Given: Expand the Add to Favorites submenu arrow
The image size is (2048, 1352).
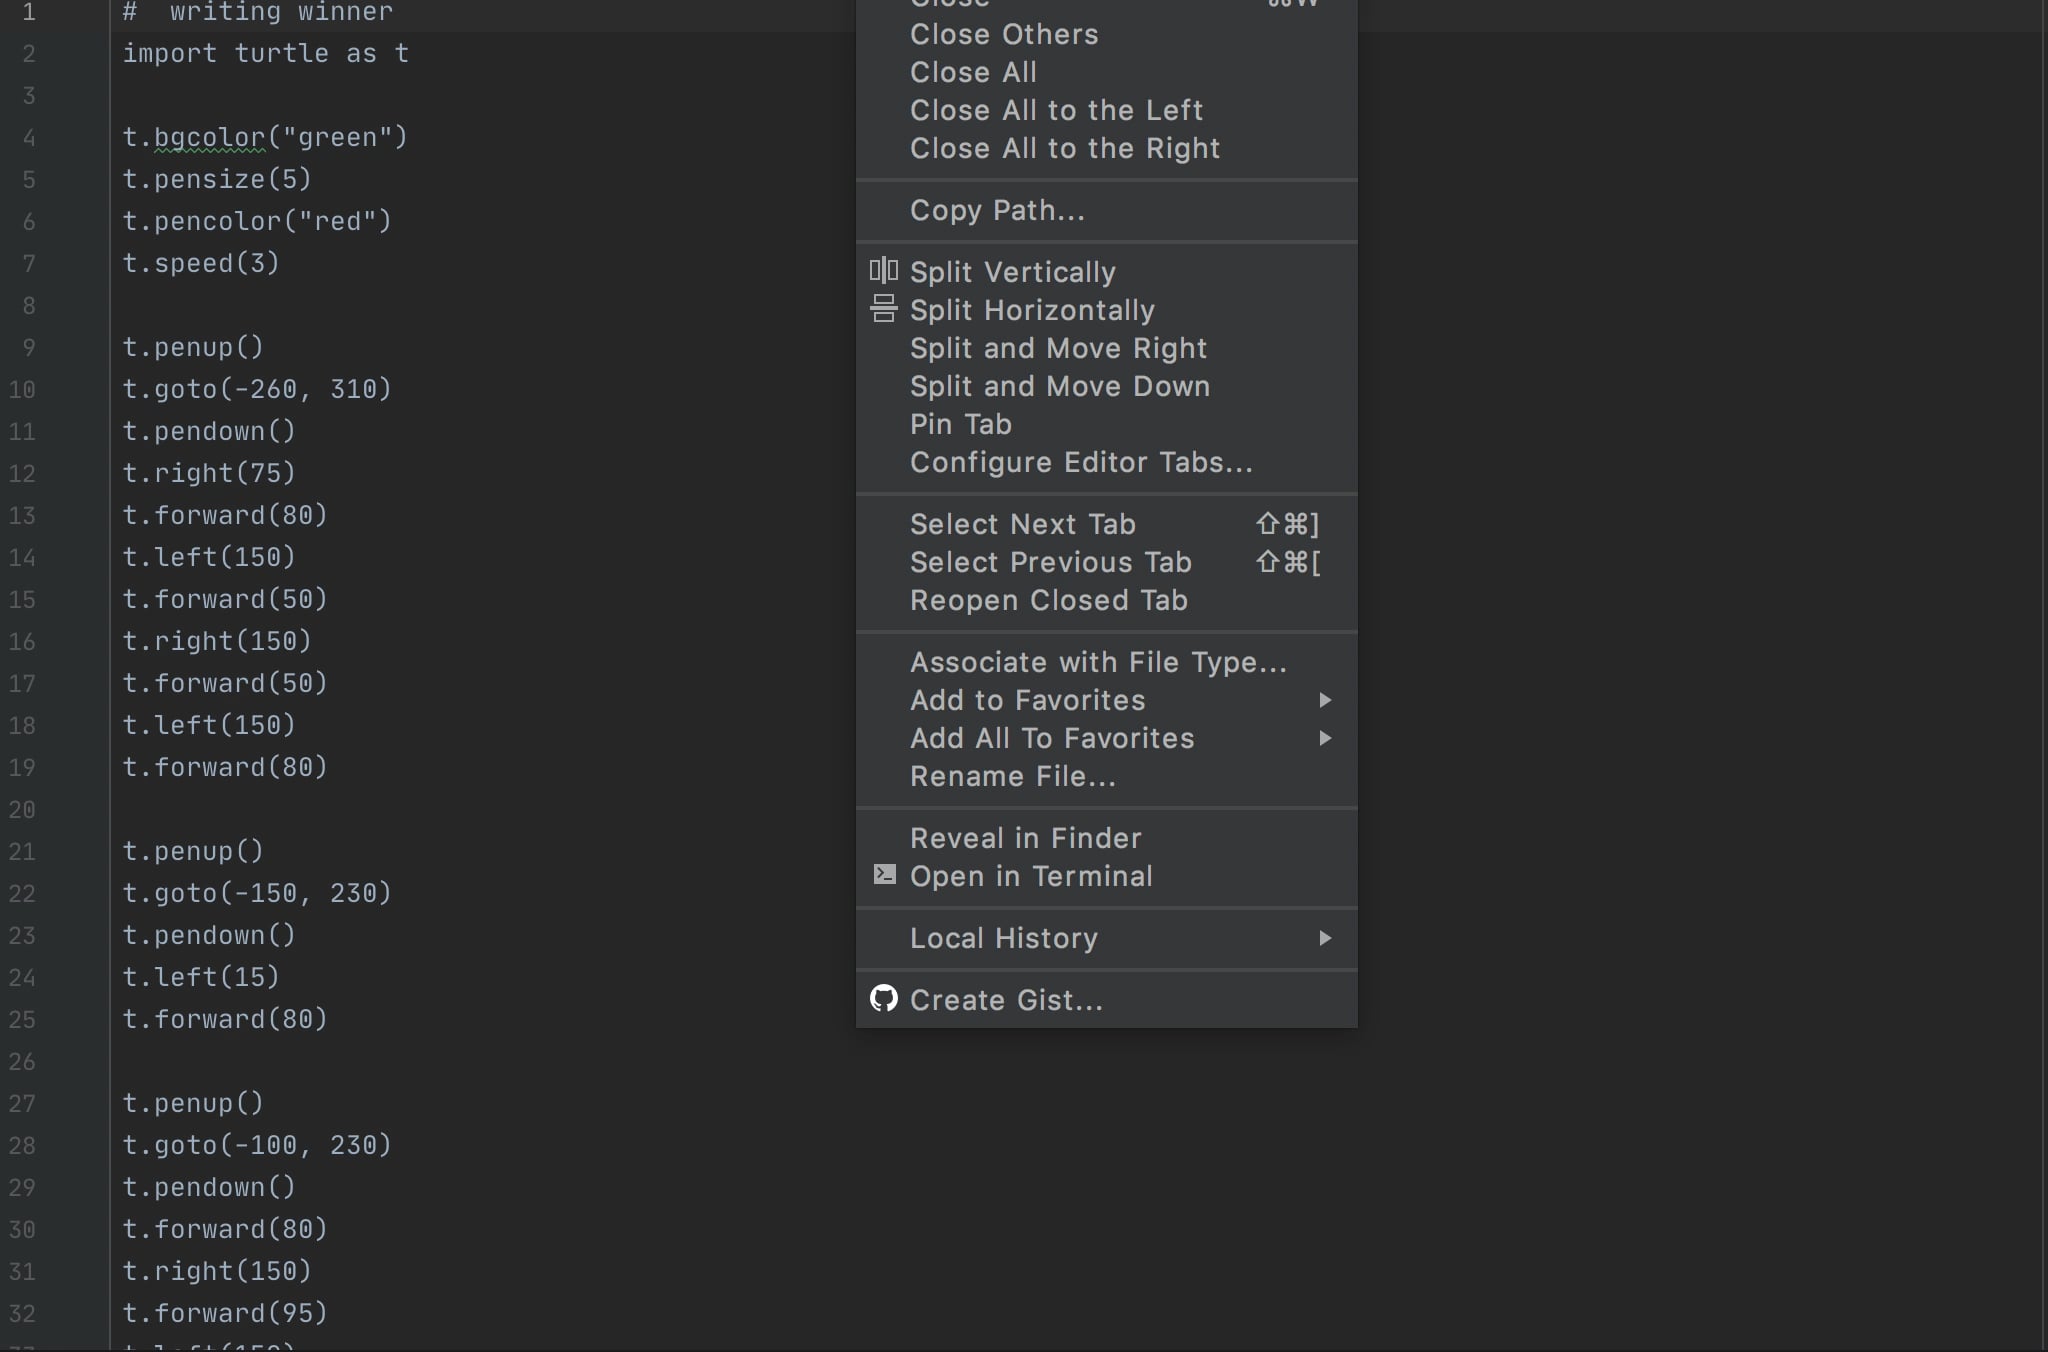Looking at the screenshot, I should (x=1325, y=700).
